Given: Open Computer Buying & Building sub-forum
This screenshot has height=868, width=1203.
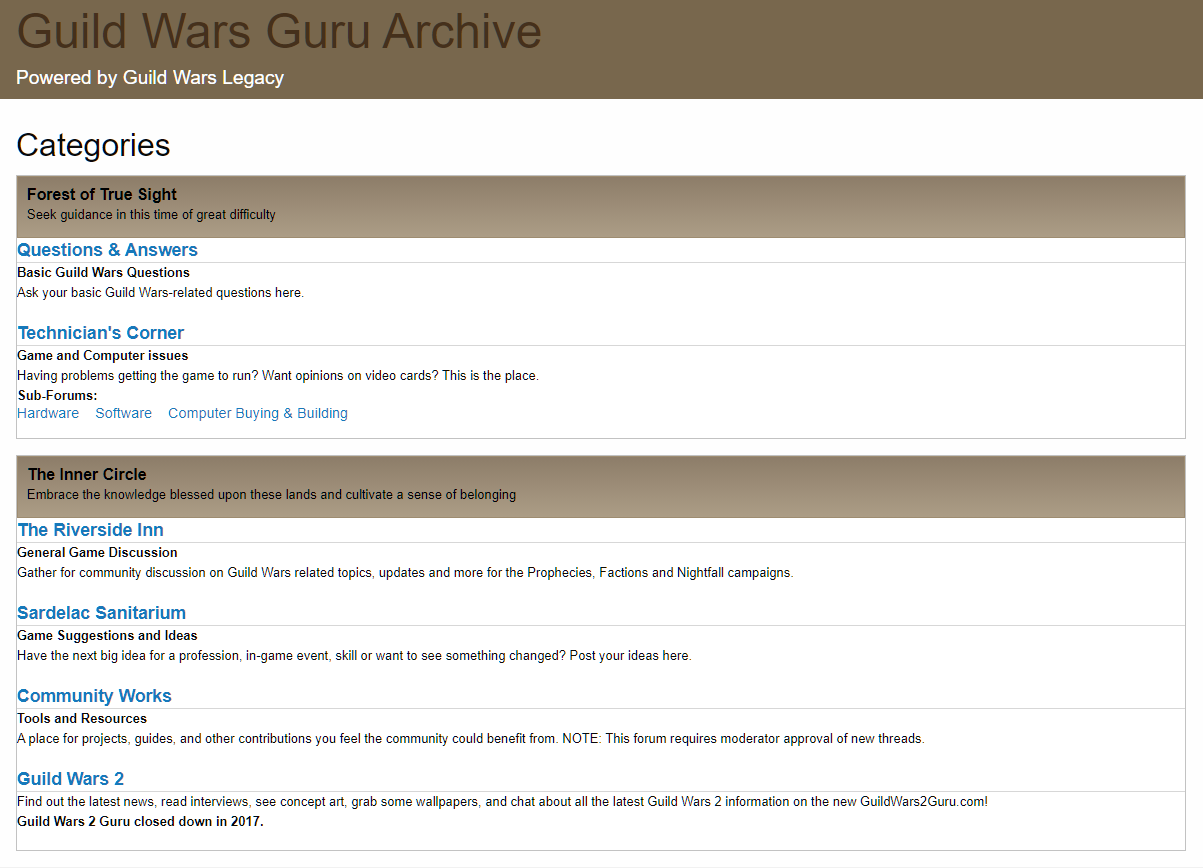Looking at the screenshot, I should (257, 413).
